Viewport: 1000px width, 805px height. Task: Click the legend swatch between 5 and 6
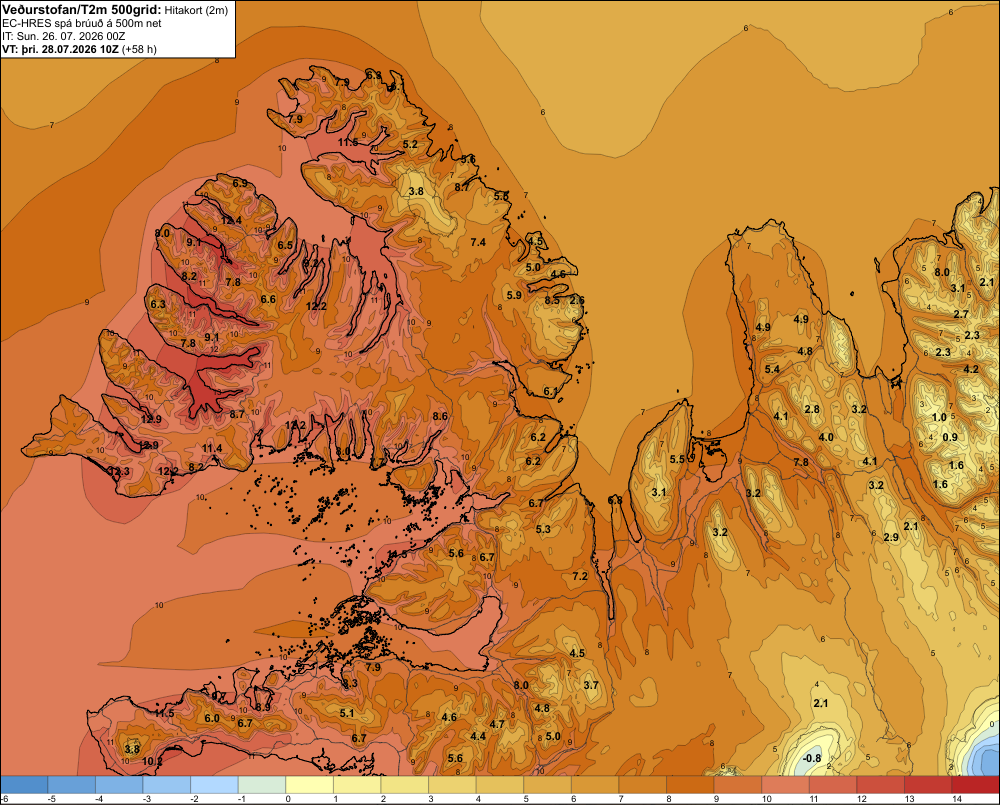click(x=547, y=784)
